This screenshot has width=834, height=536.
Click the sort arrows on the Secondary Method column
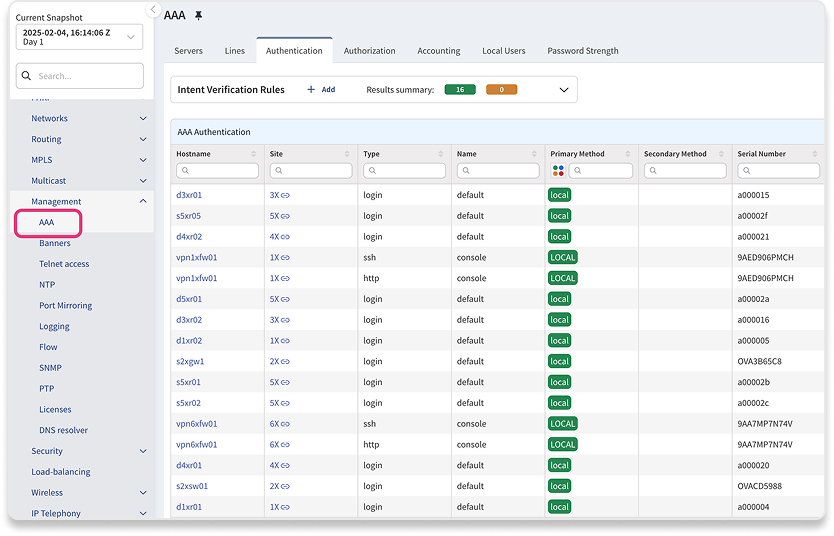(x=721, y=154)
